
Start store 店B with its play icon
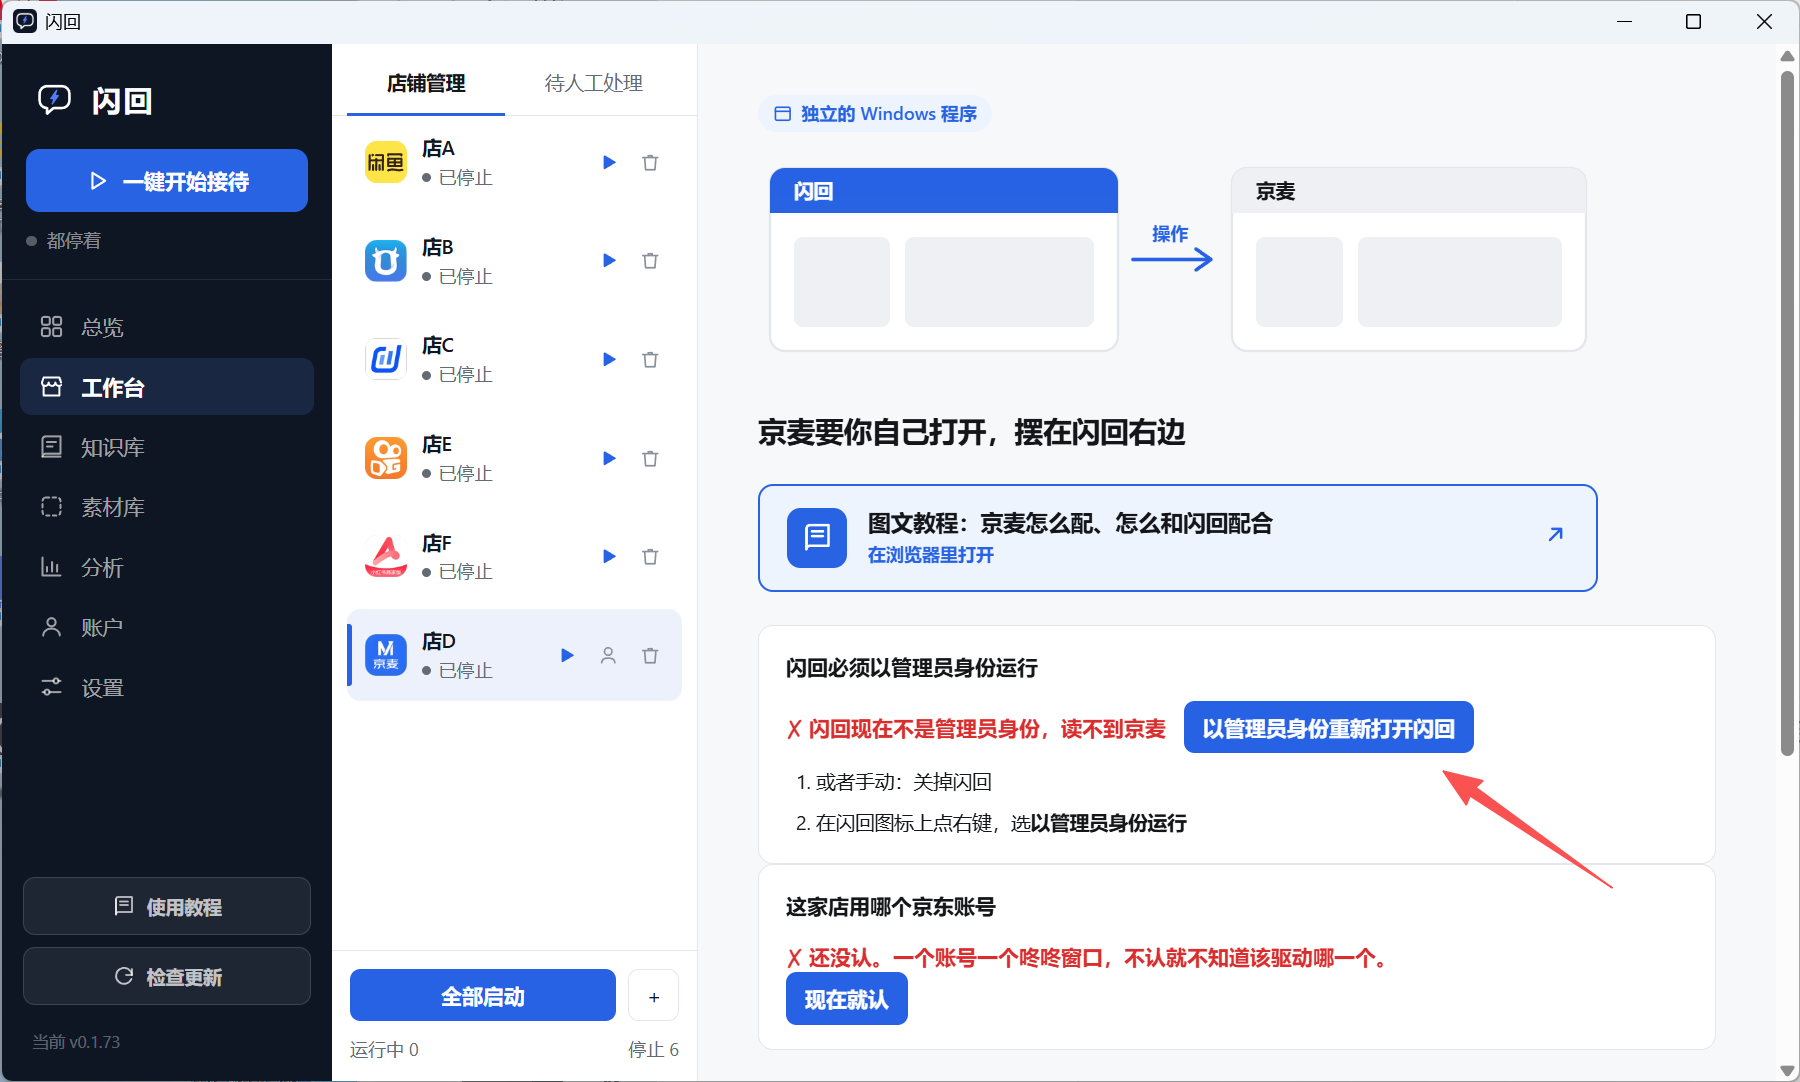[x=609, y=260]
